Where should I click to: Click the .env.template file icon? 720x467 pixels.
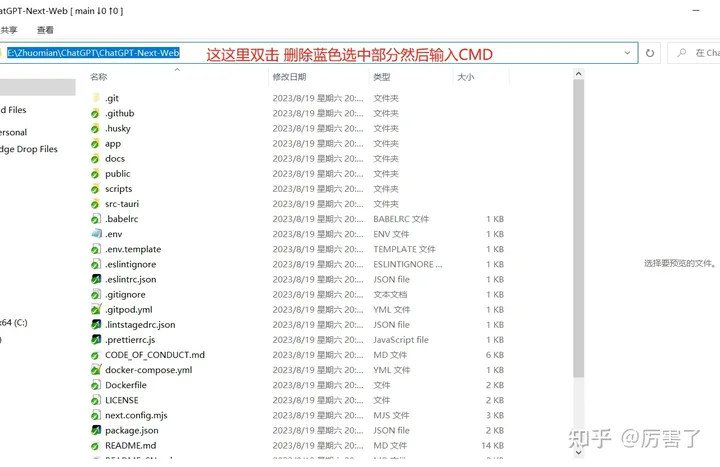pyautogui.click(x=96, y=249)
